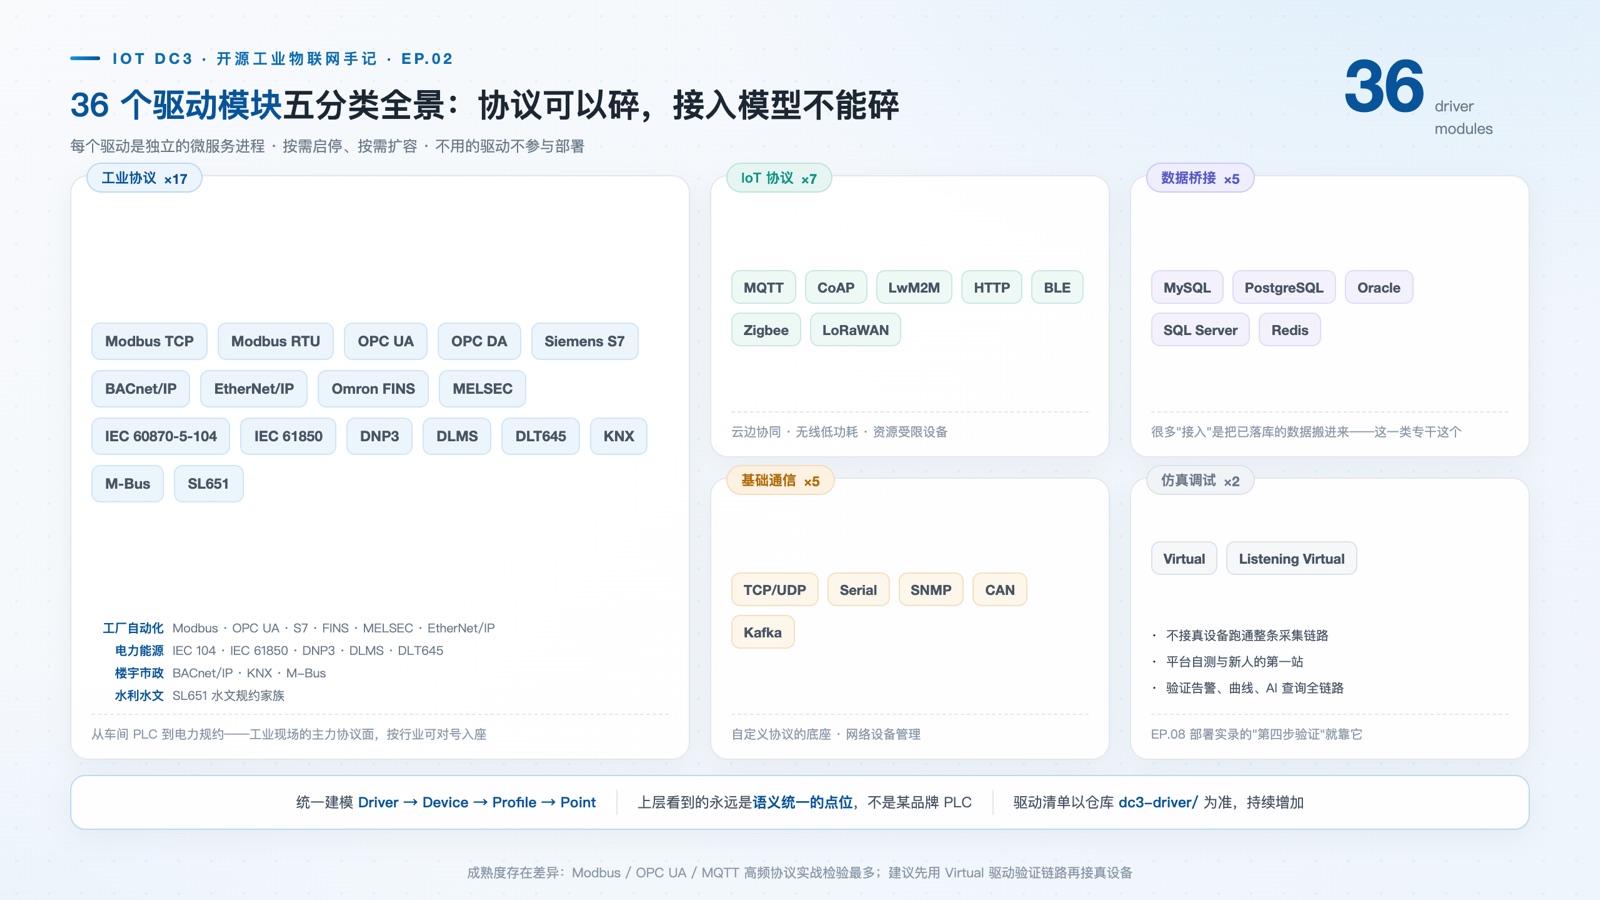Click the 语义统一的点位 highlighted text
This screenshot has width=1600, height=900.
tap(803, 802)
